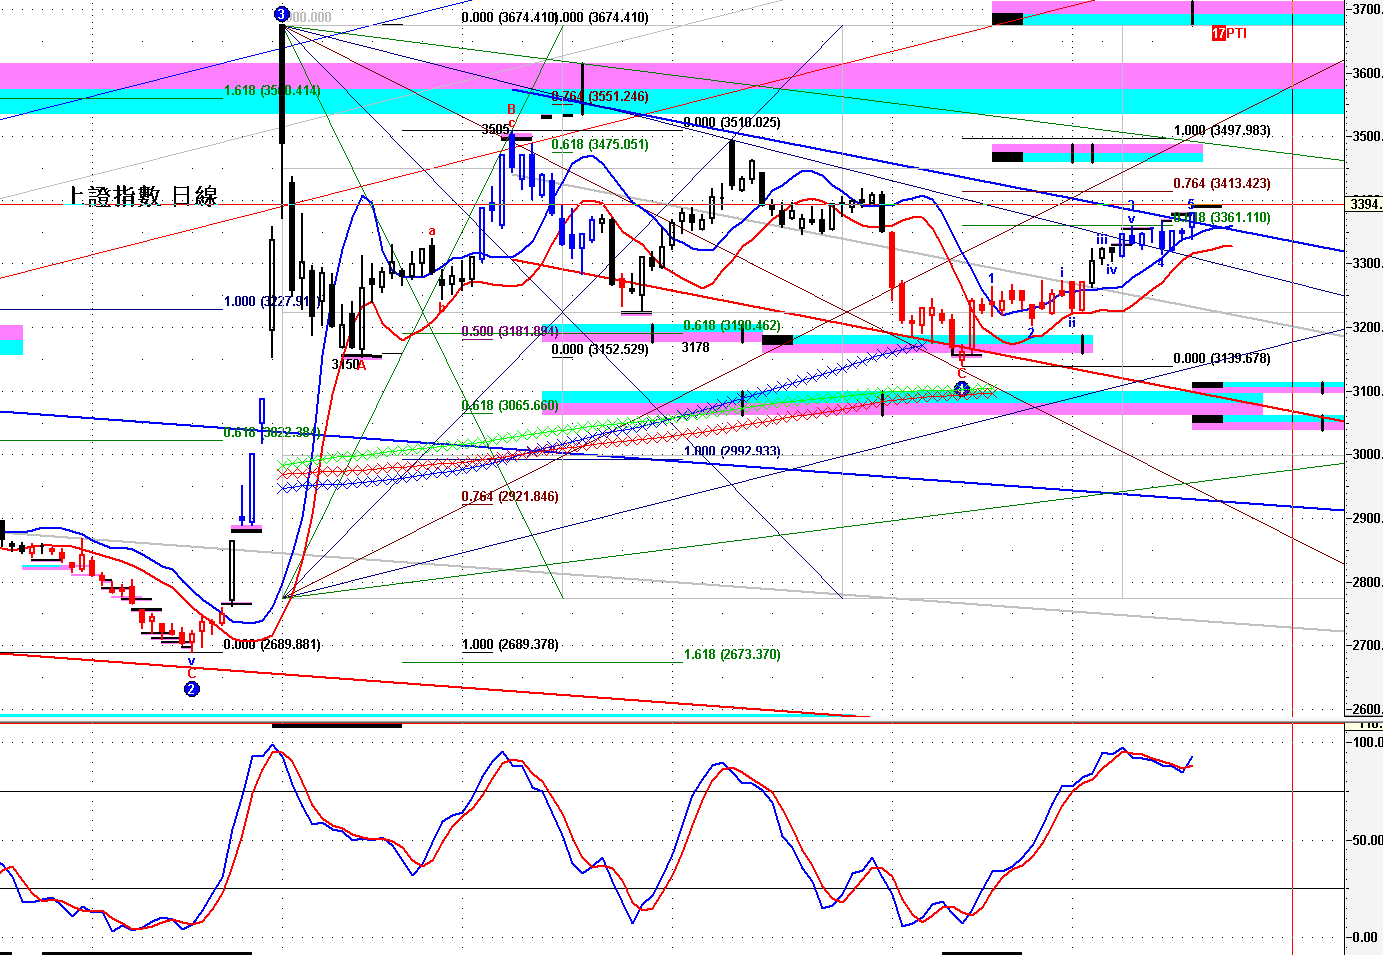Select the circled wave 4 marker near red C
Screen dimensions: 1383x955
(x=962, y=388)
